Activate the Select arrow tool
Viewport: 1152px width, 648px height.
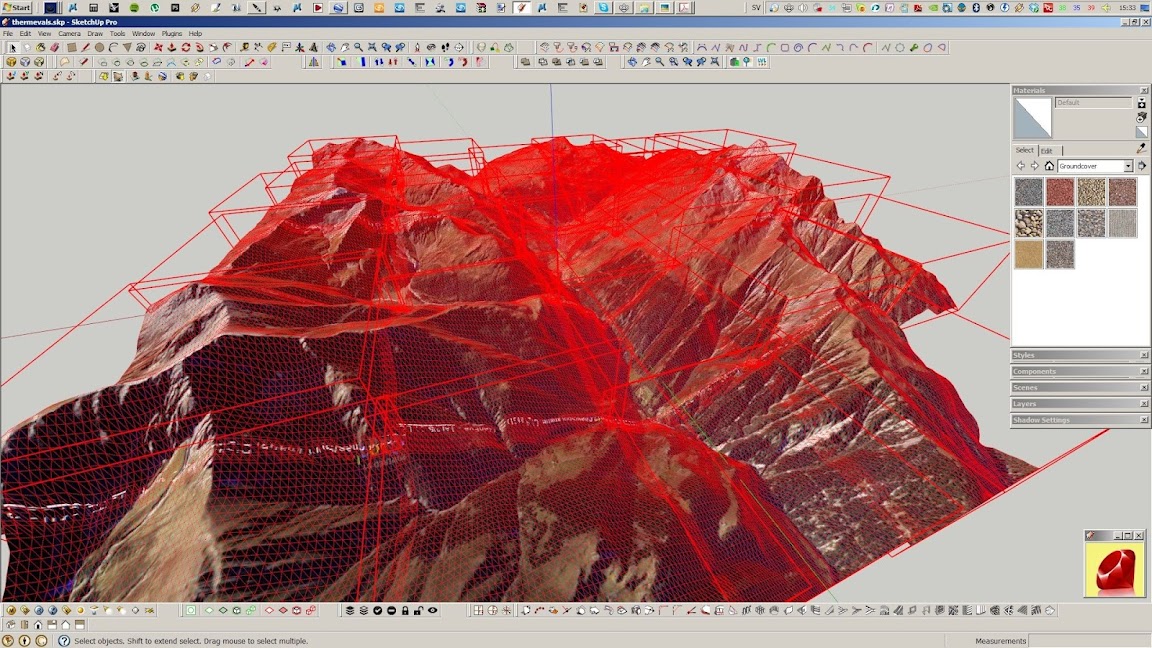coord(12,47)
